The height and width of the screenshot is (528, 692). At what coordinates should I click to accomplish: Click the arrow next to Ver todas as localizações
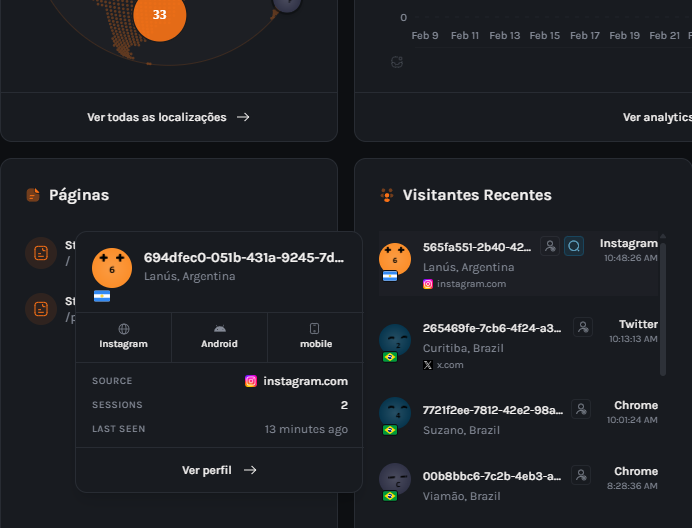(243, 117)
